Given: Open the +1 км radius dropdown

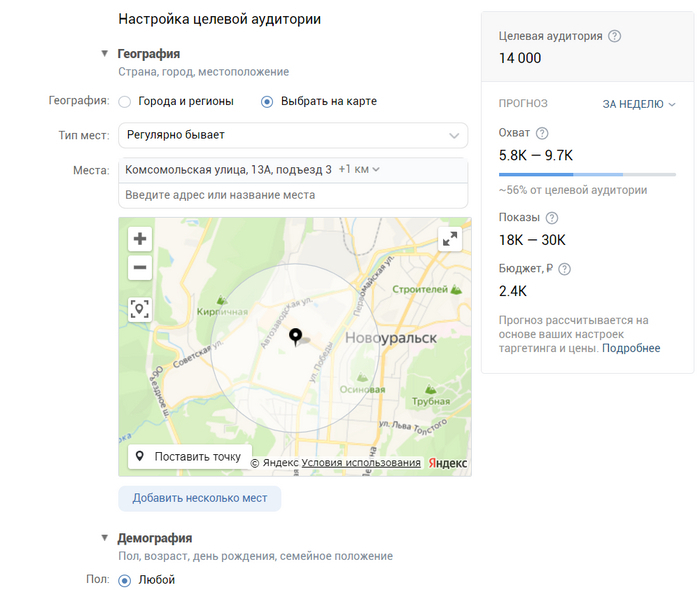Looking at the screenshot, I should click(360, 170).
